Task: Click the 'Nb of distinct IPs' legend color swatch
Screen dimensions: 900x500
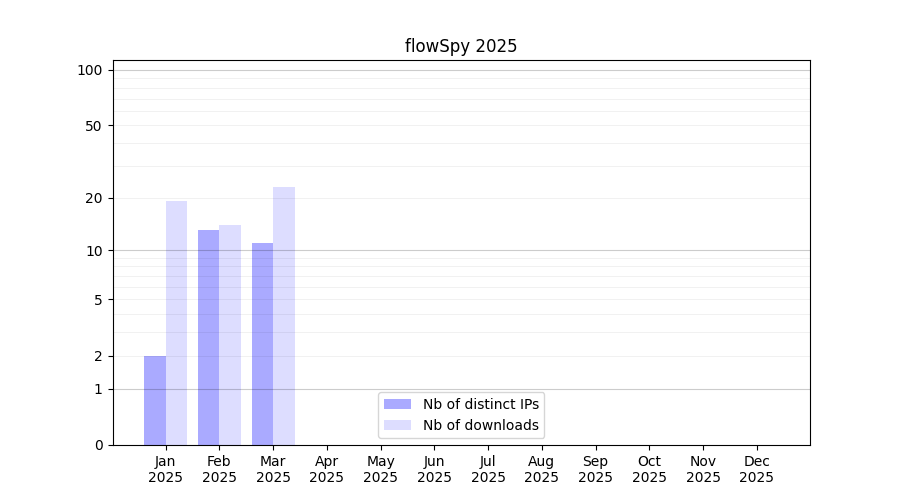Action: pyautogui.click(x=397, y=404)
